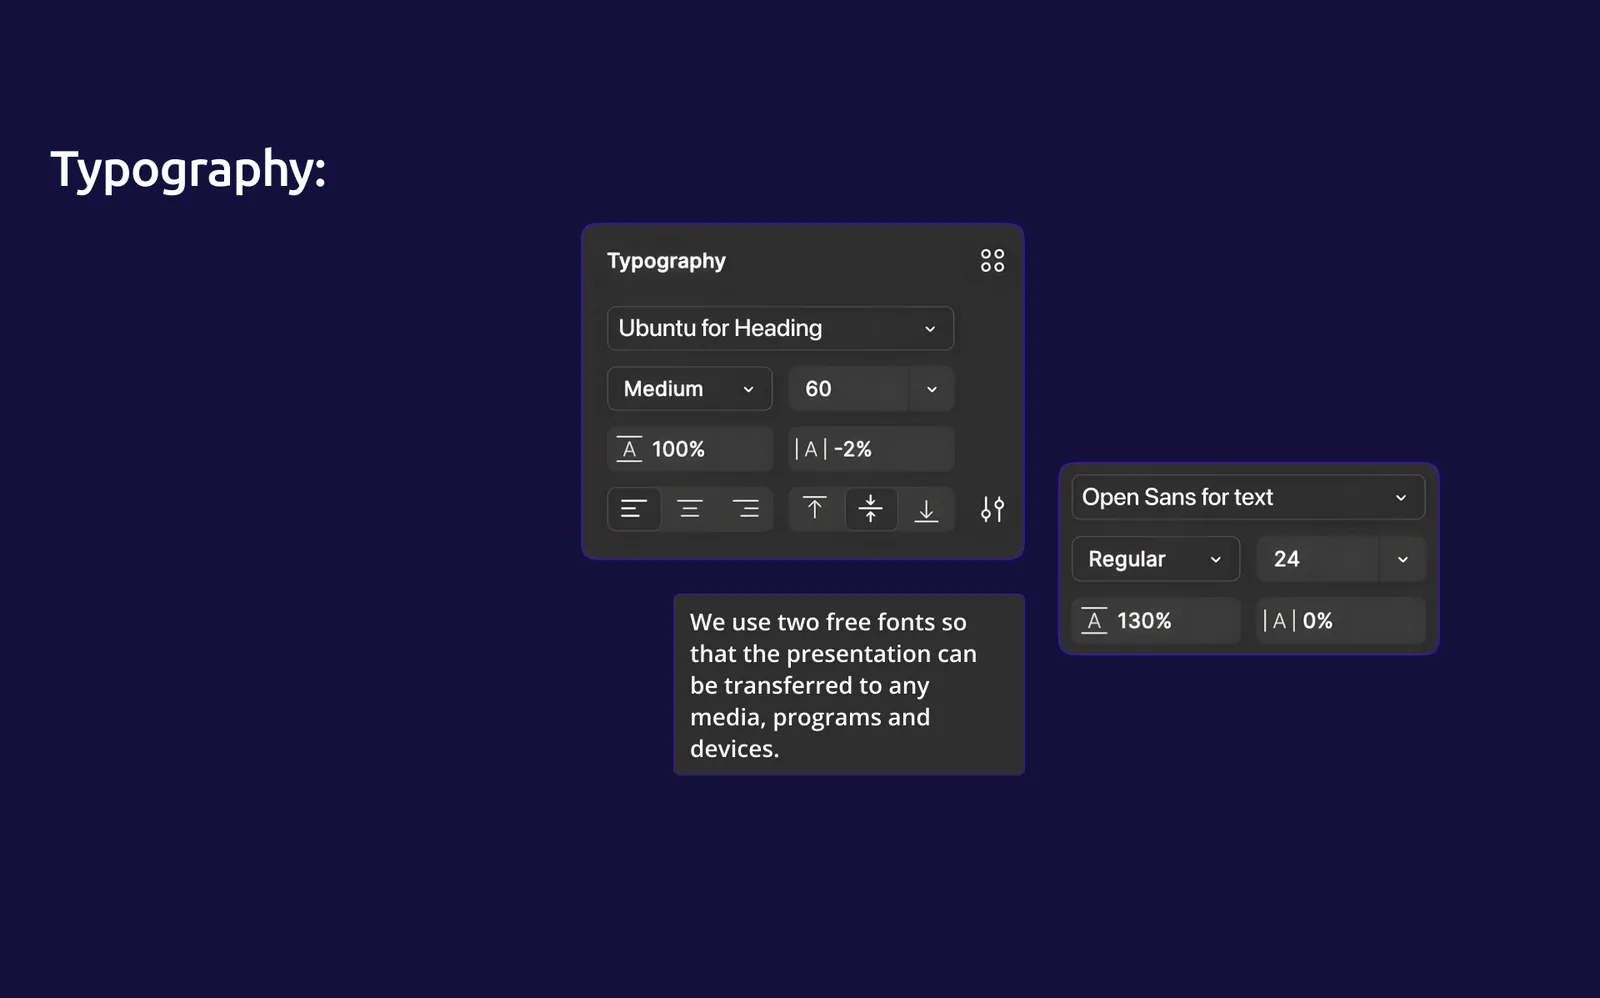
Task: Open the Regular font weight dropdown
Action: 1156,559
